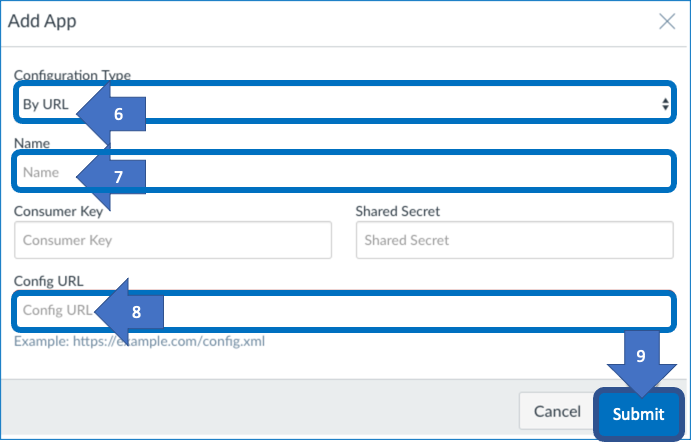
Task: Focus the Name text field
Action: tap(344, 171)
